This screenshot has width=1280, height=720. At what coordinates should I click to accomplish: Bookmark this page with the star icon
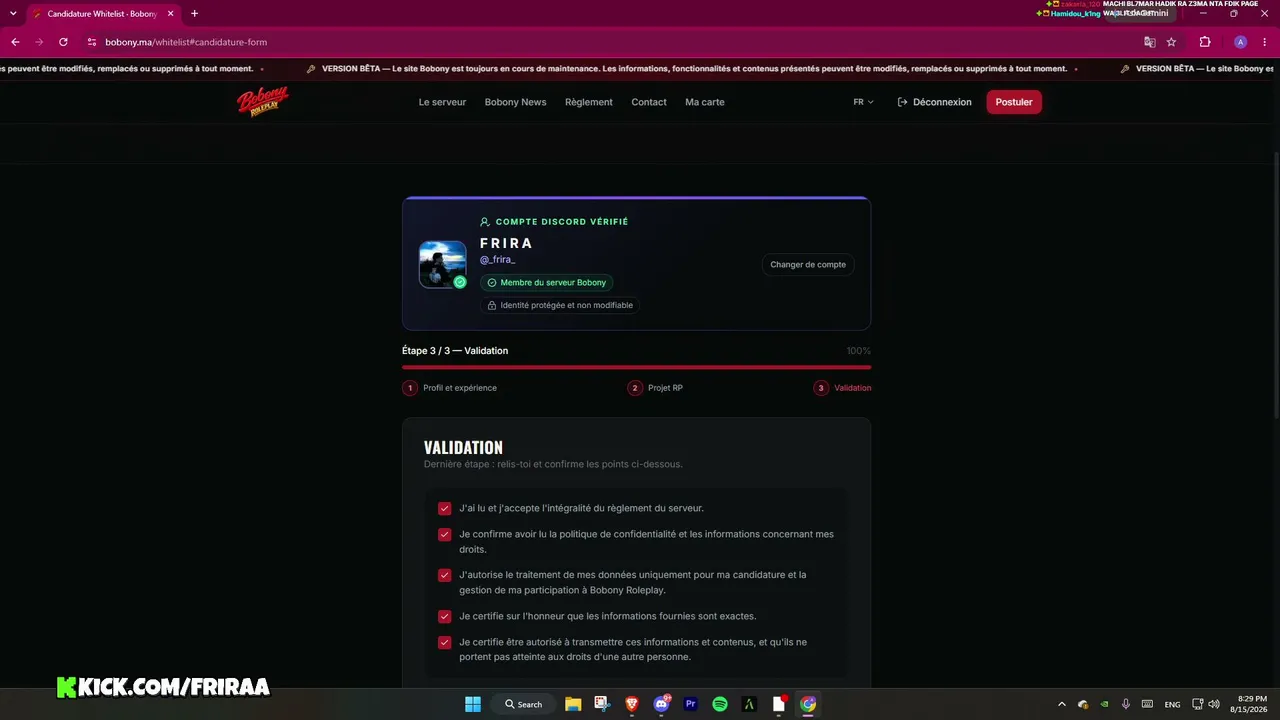[x=1171, y=42]
